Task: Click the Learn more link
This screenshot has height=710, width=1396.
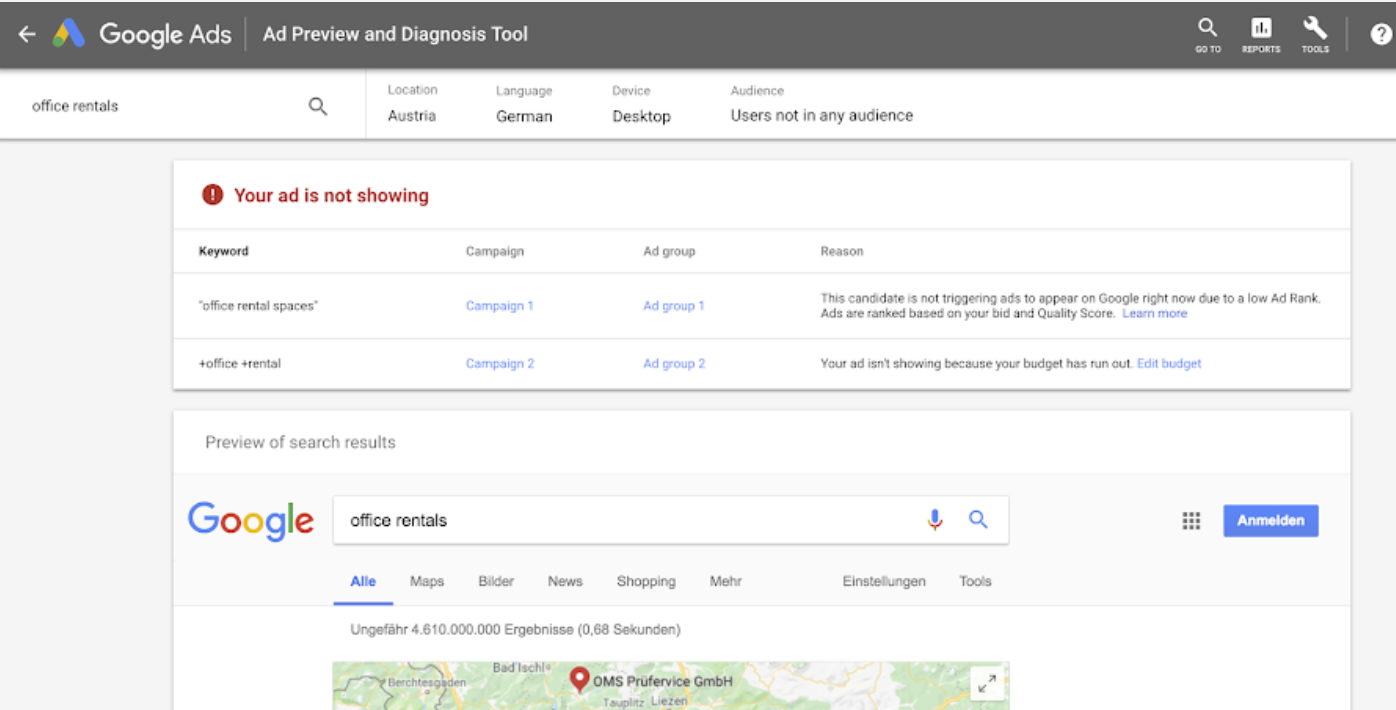Action: 1155,314
